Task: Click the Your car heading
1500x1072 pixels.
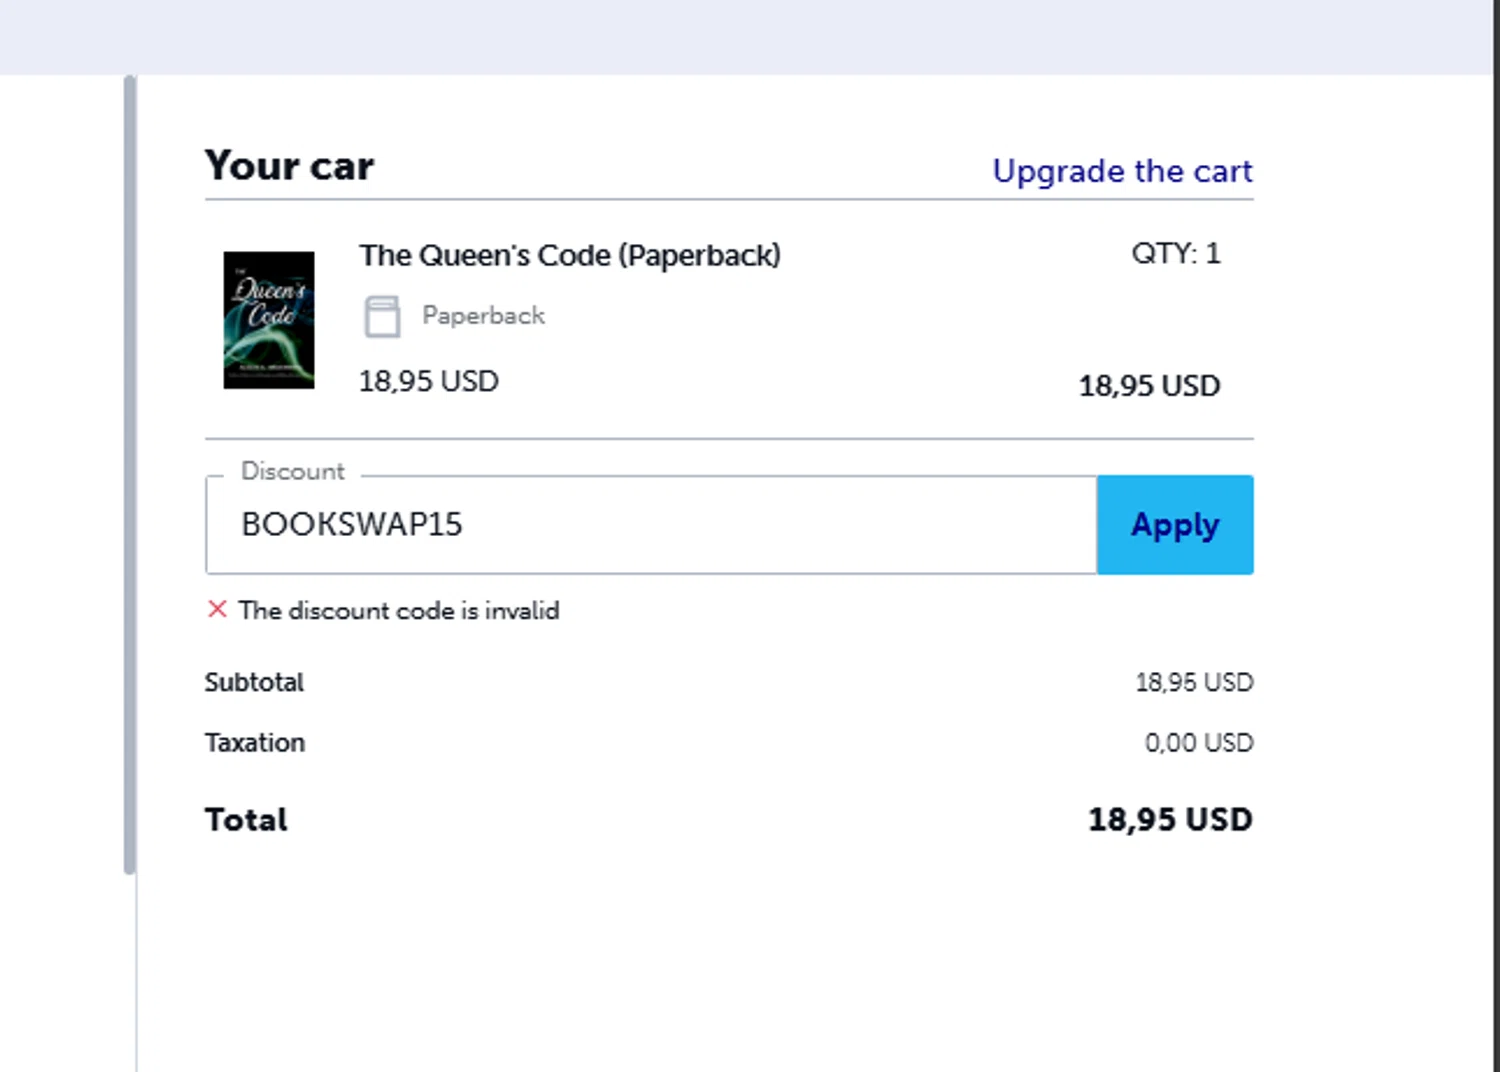Action: click(289, 166)
